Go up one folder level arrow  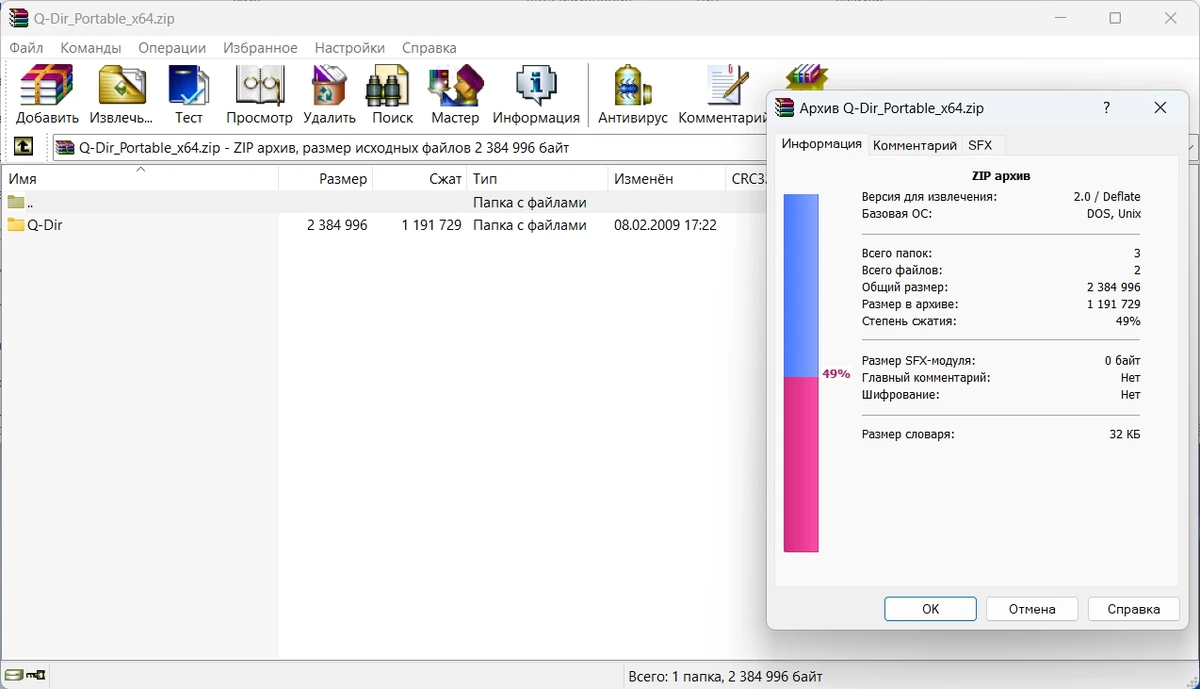tap(23, 147)
